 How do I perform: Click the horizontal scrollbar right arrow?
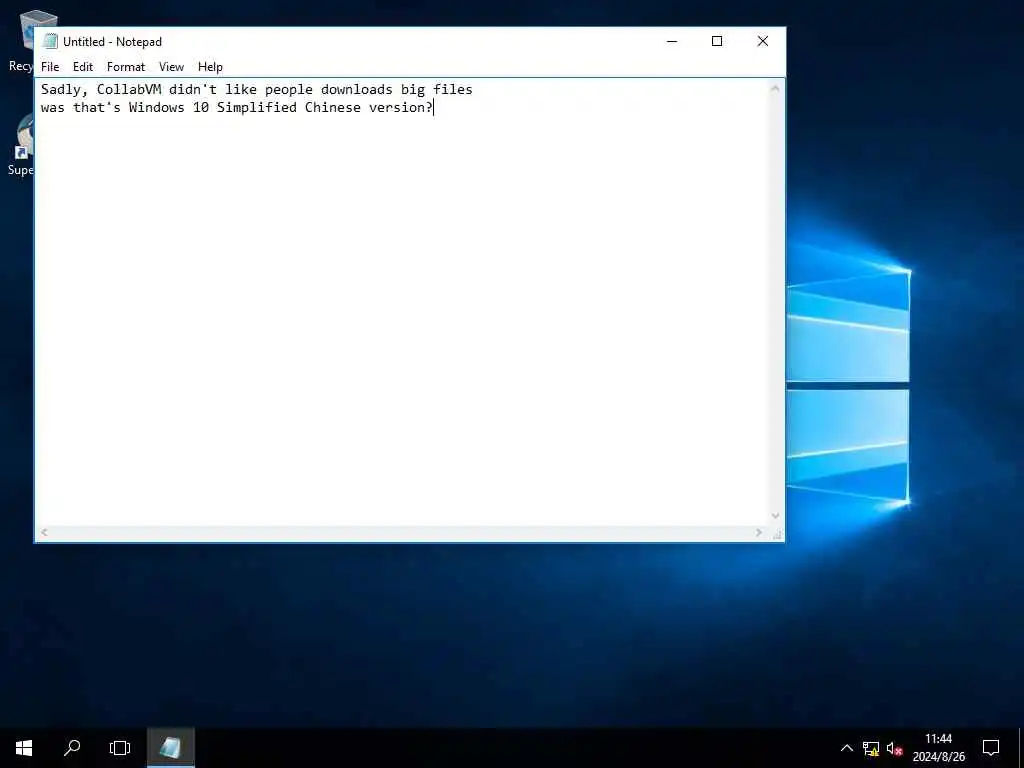pyautogui.click(x=759, y=533)
